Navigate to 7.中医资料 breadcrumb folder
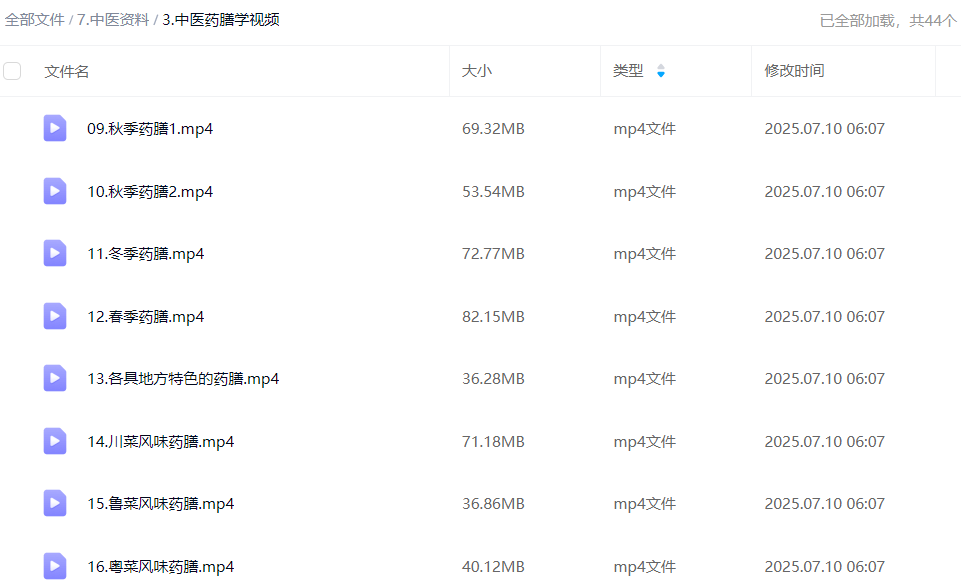 (113, 20)
